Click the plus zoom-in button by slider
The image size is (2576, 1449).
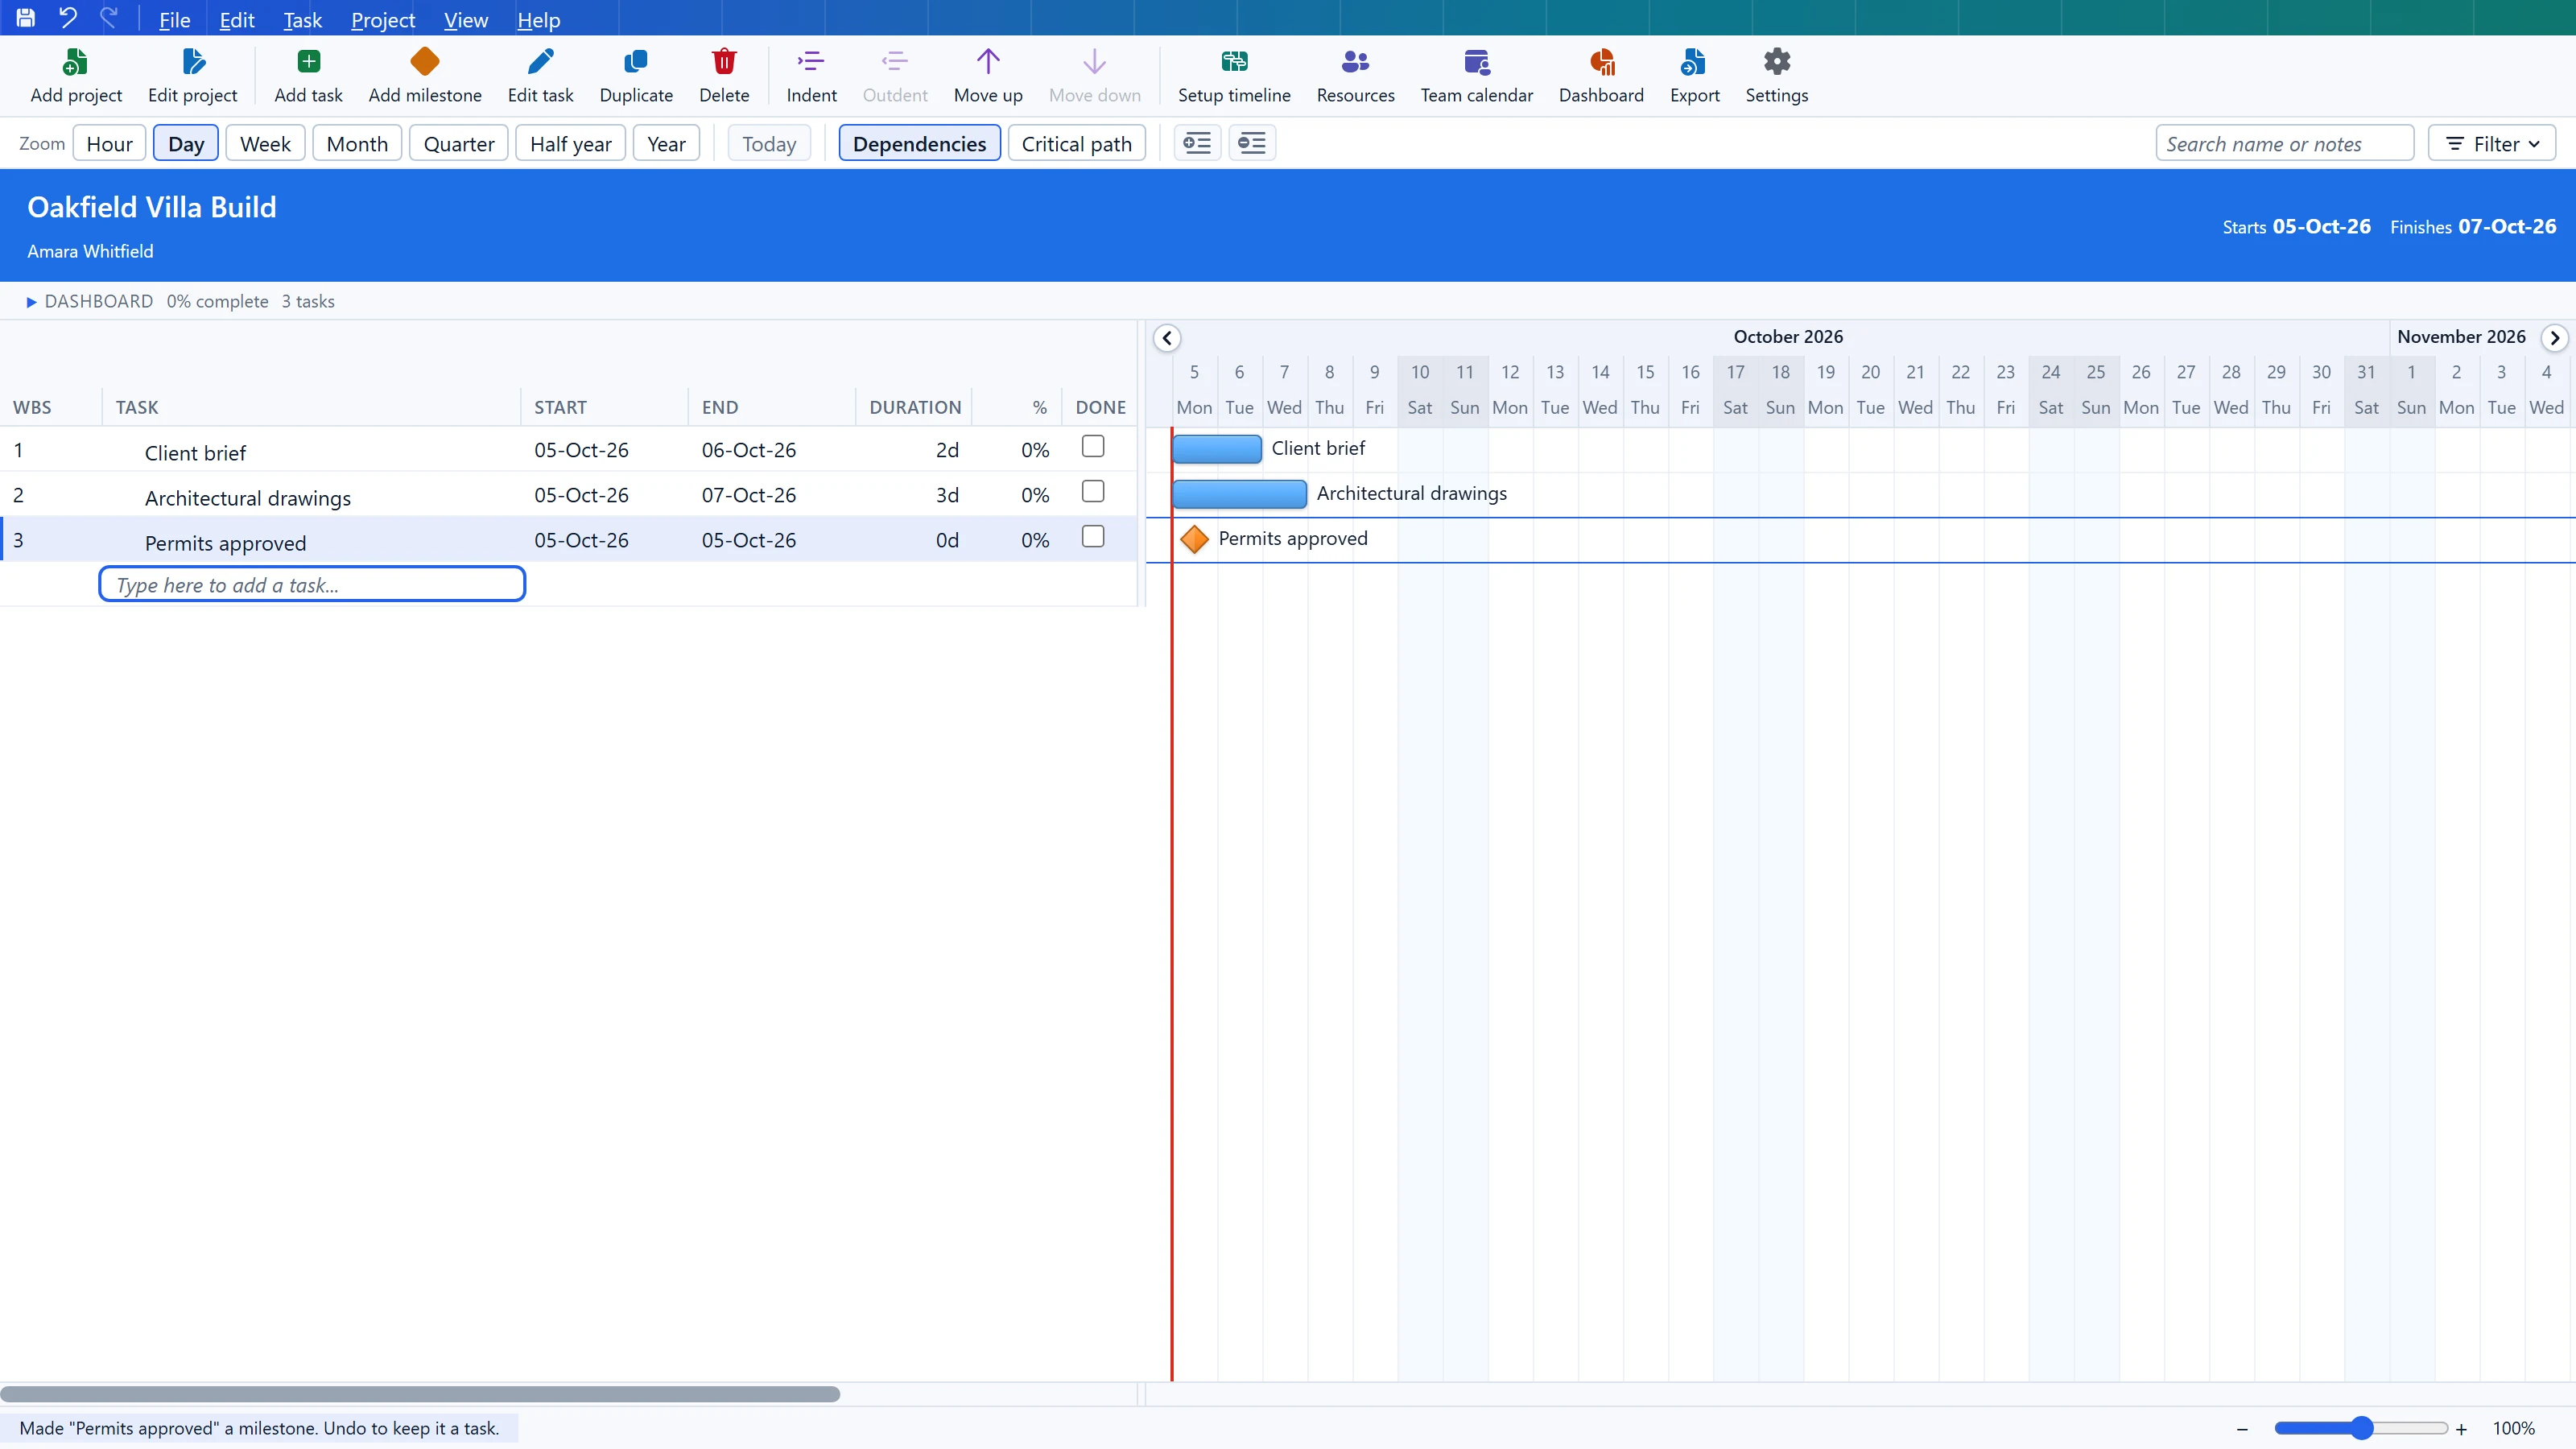[x=2461, y=1429]
